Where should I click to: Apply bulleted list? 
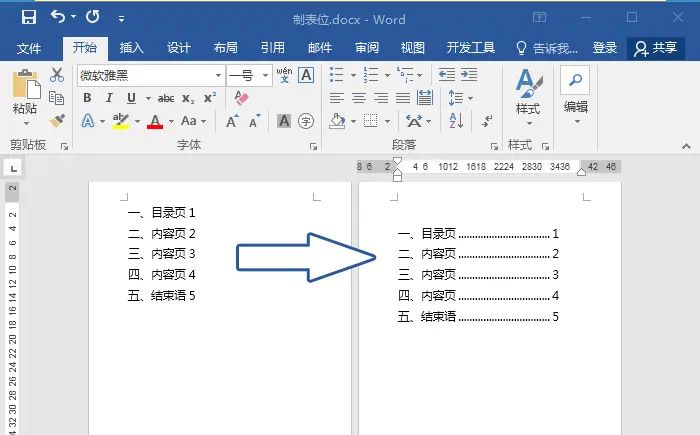click(x=337, y=75)
